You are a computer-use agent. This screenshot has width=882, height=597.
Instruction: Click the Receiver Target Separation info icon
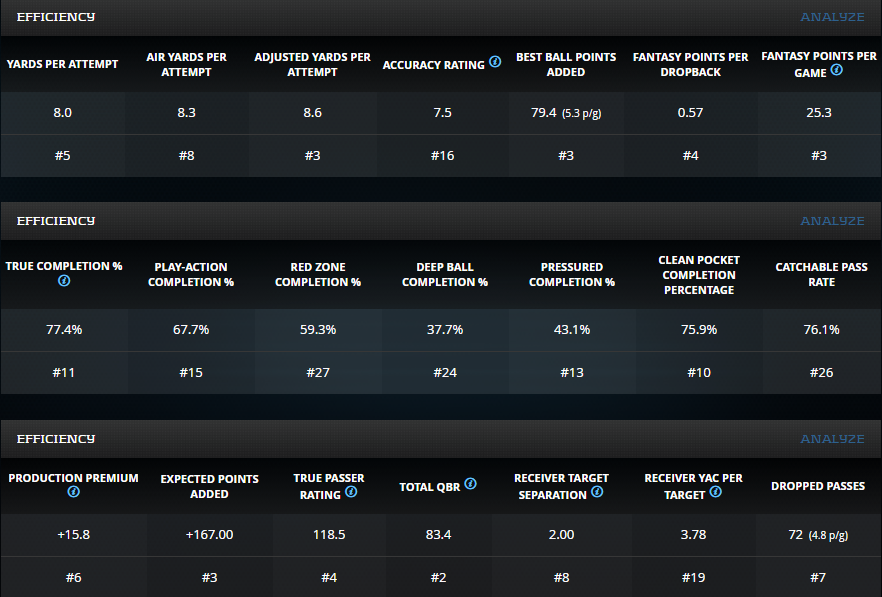pyautogui.click(x=597, y=492)
